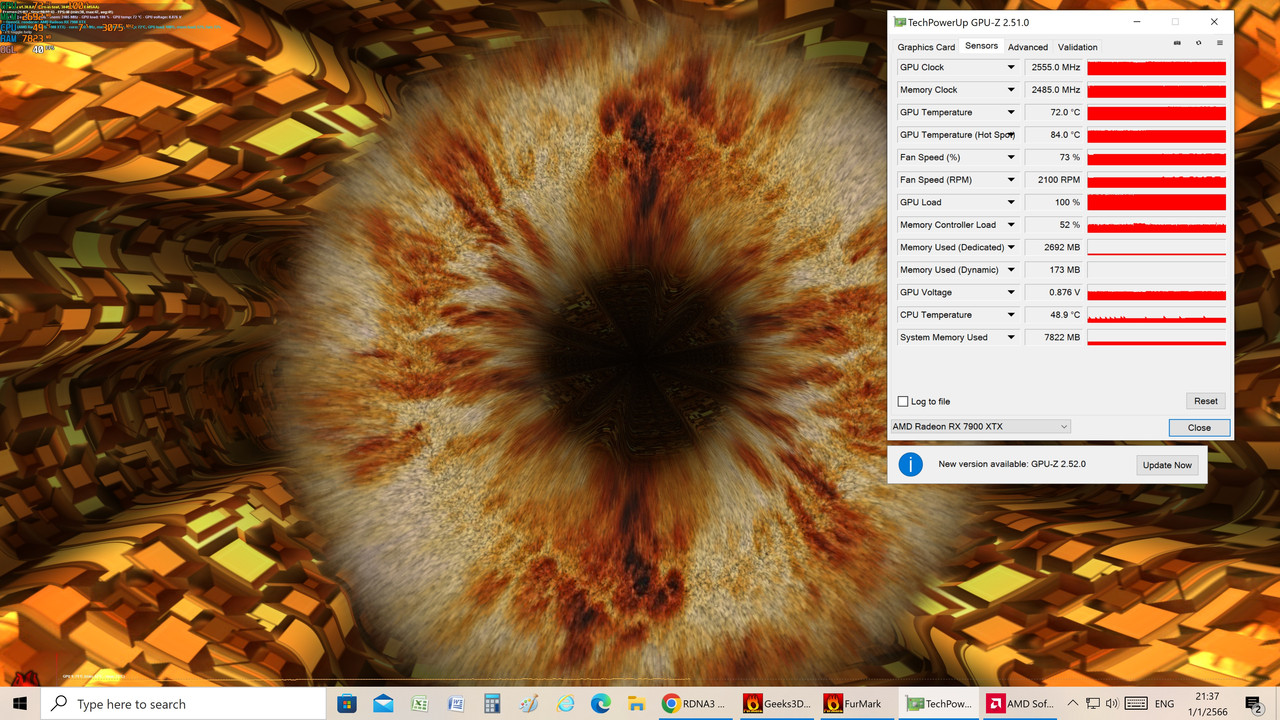The image size is (1280, 720).
Task: Click ENG input language indicator
Action: (1164, 704)
